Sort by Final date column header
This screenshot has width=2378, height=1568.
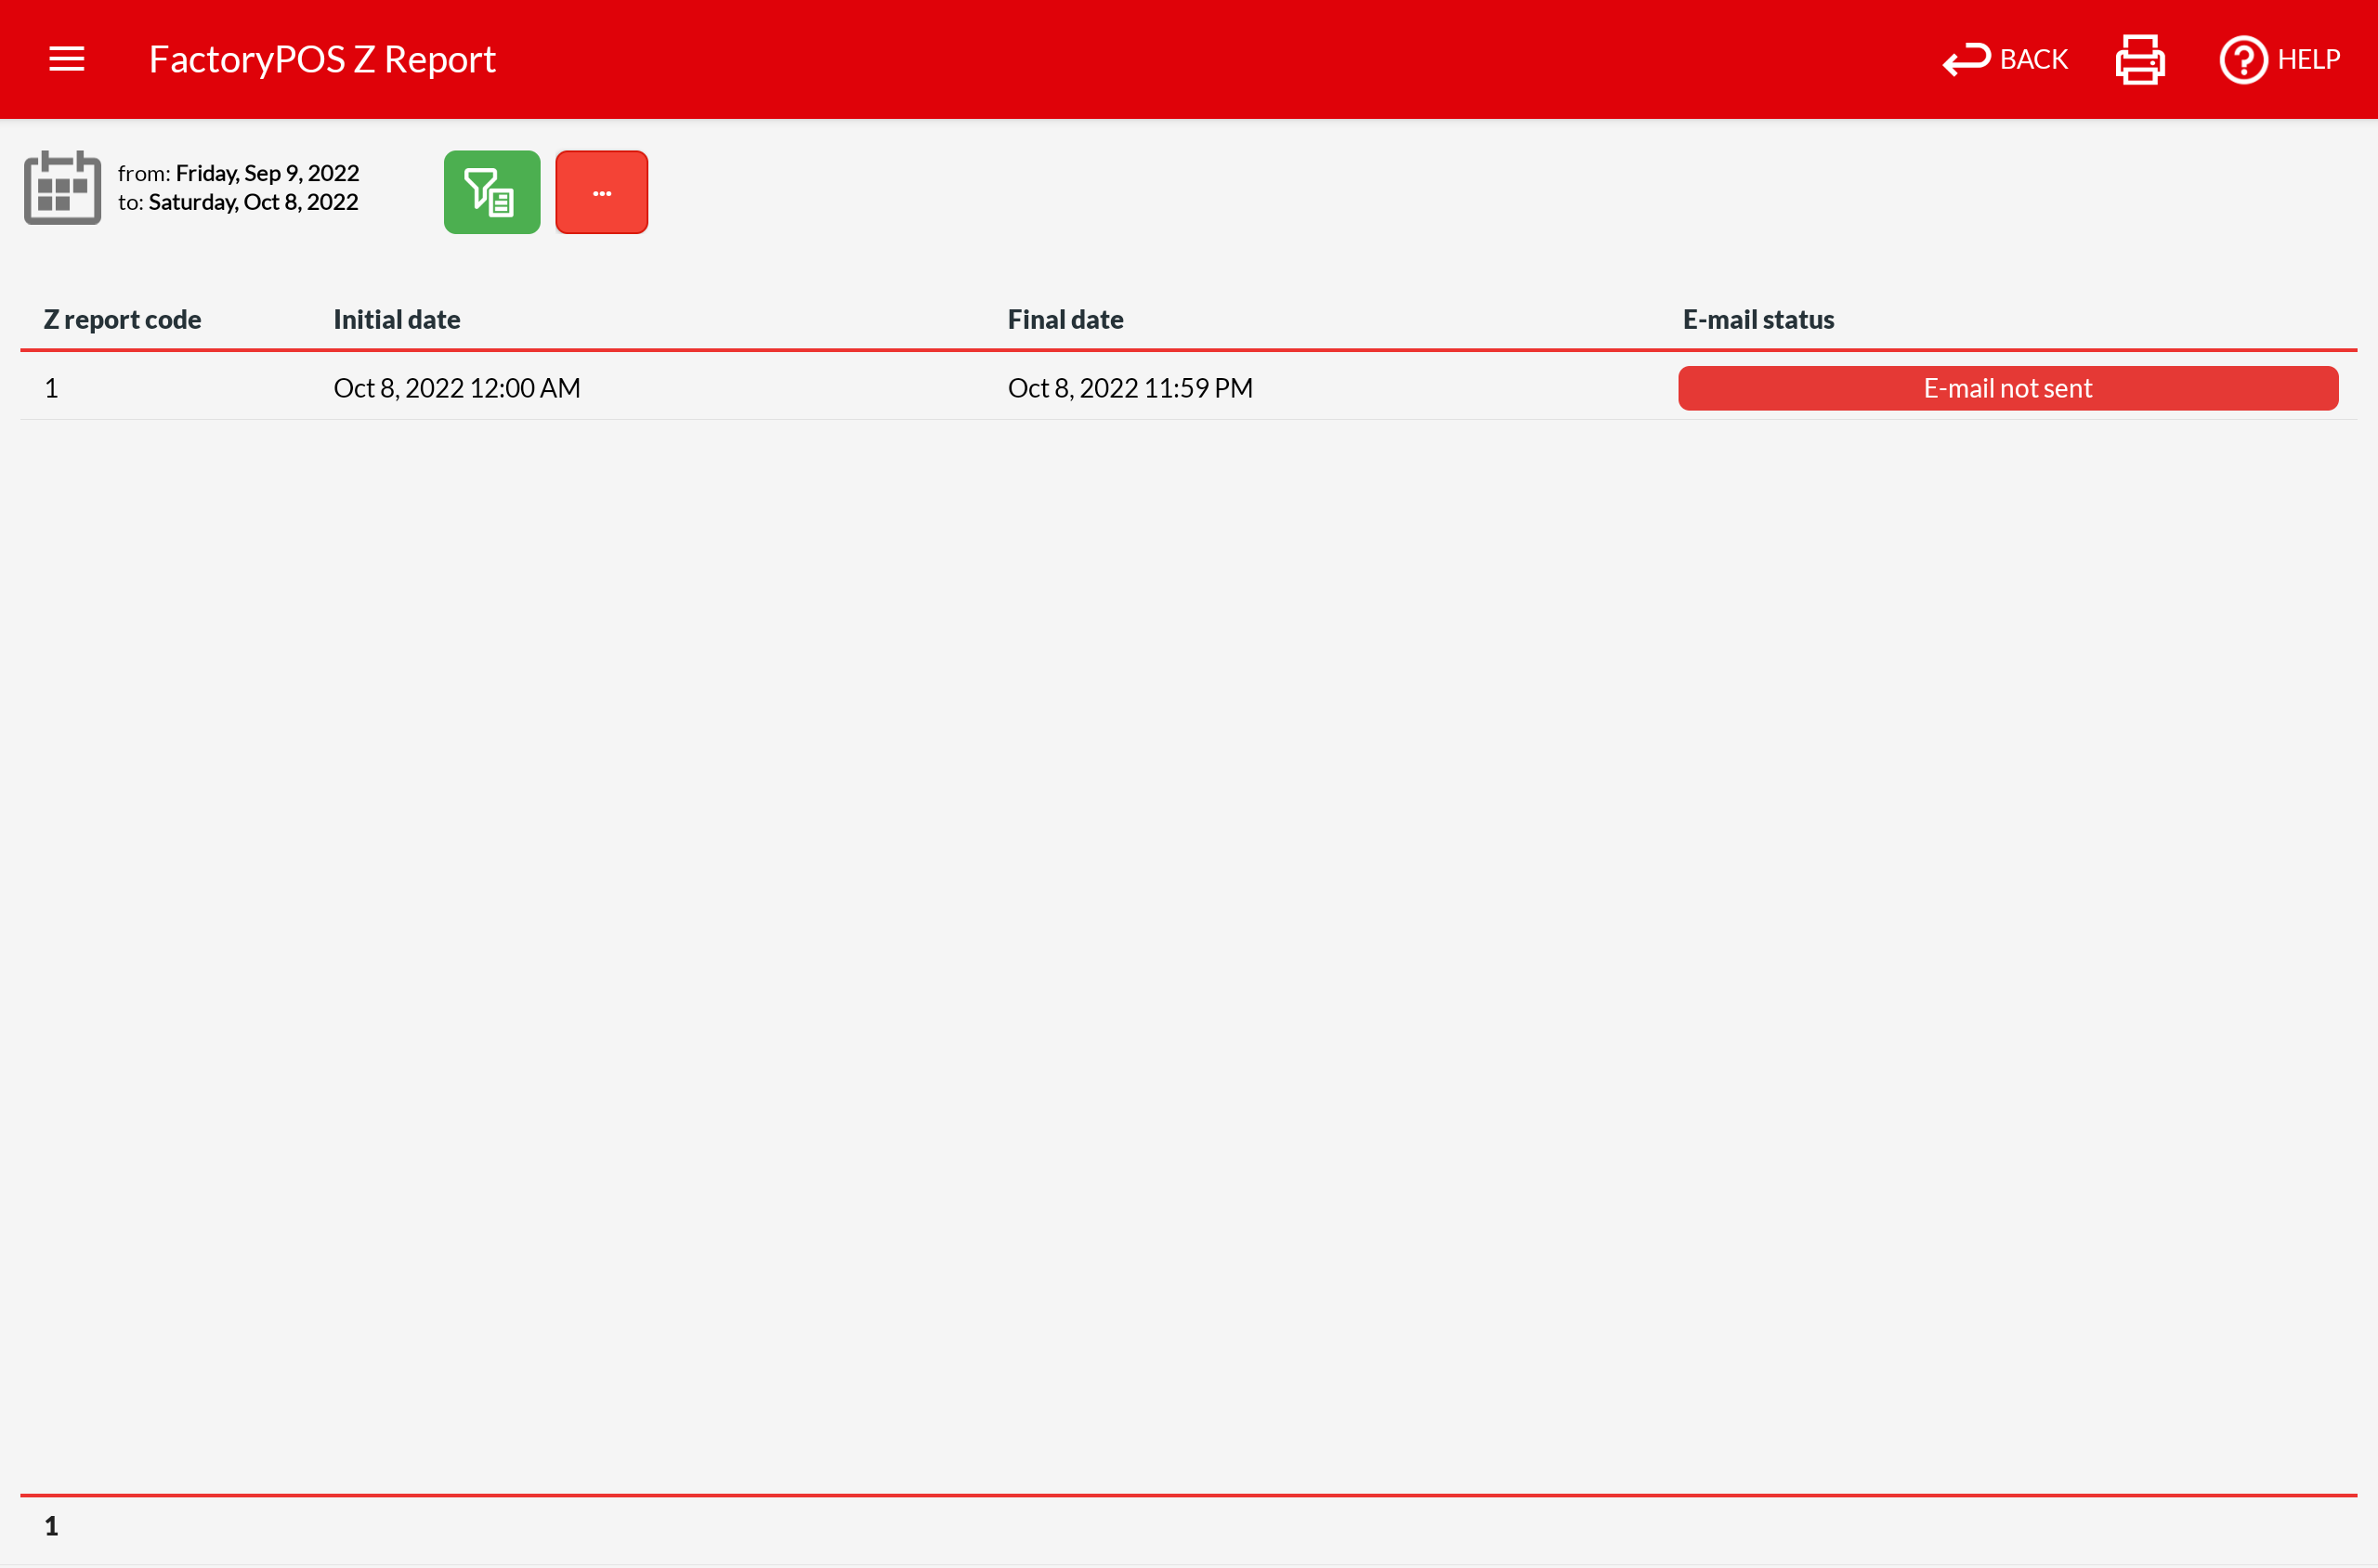point(1065,320)
